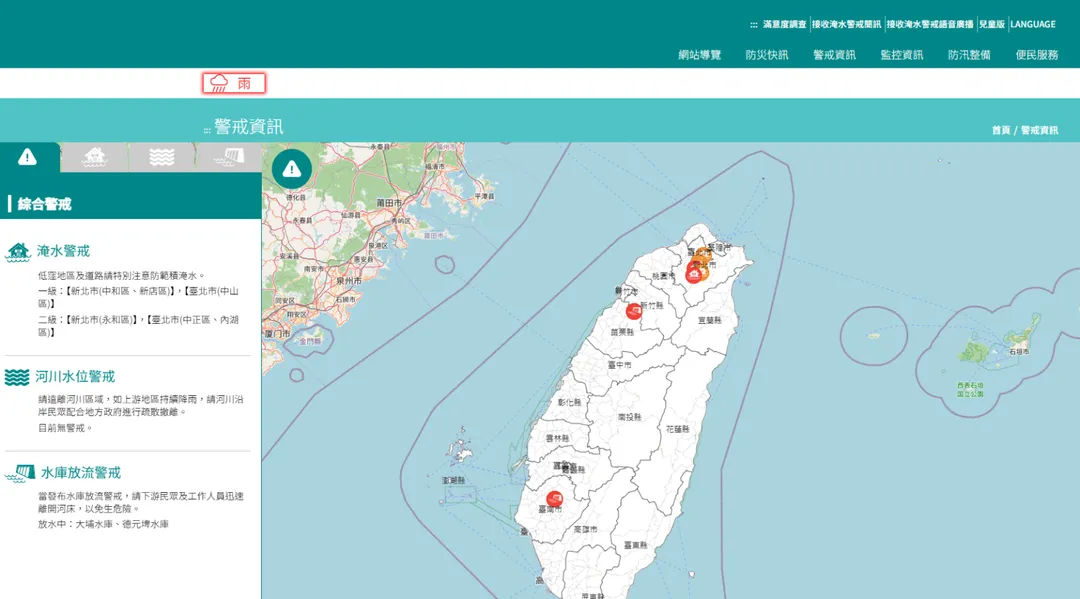Click the 水庫放流警戒 heading

81,473
